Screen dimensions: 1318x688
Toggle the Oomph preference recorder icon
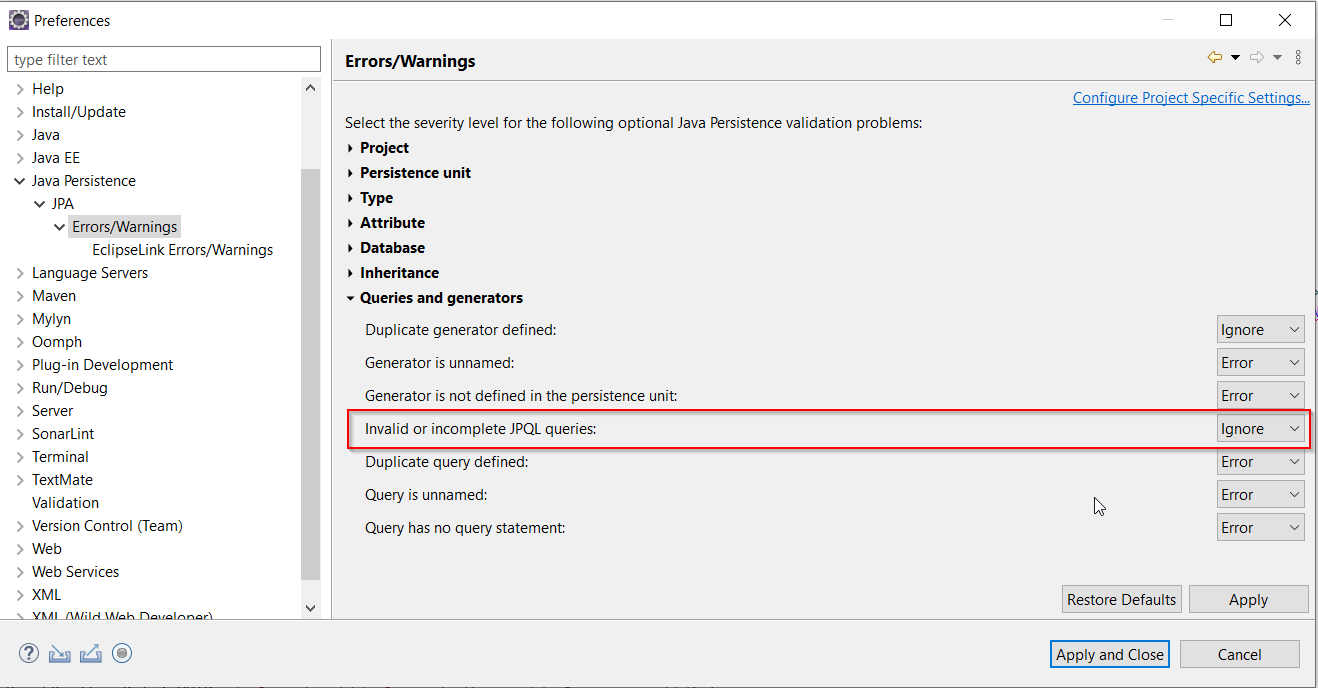pos(122,654)
